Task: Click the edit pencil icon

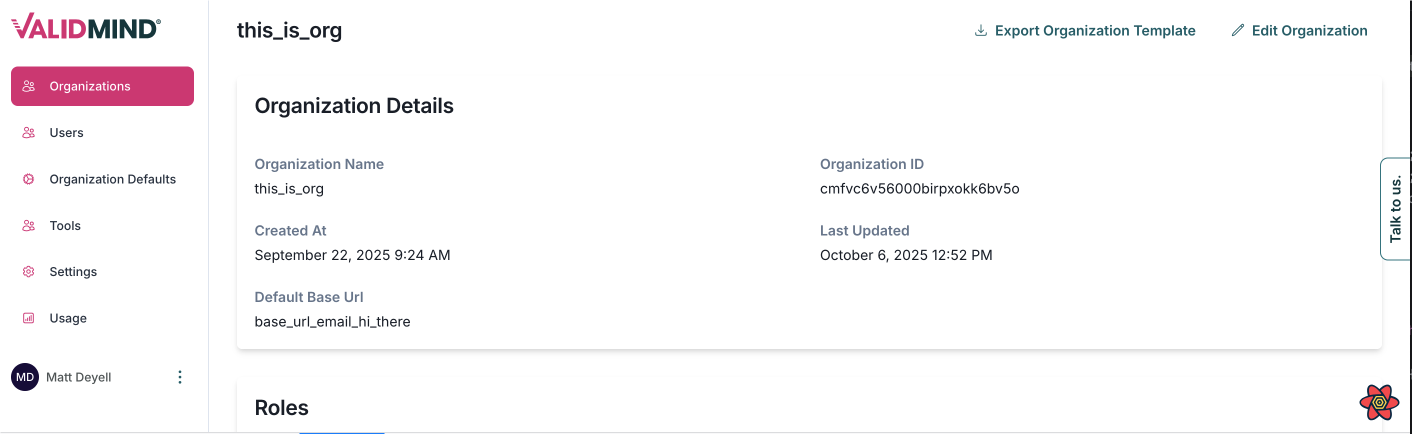Action: pyautogui.click(x=1238, y=31)
